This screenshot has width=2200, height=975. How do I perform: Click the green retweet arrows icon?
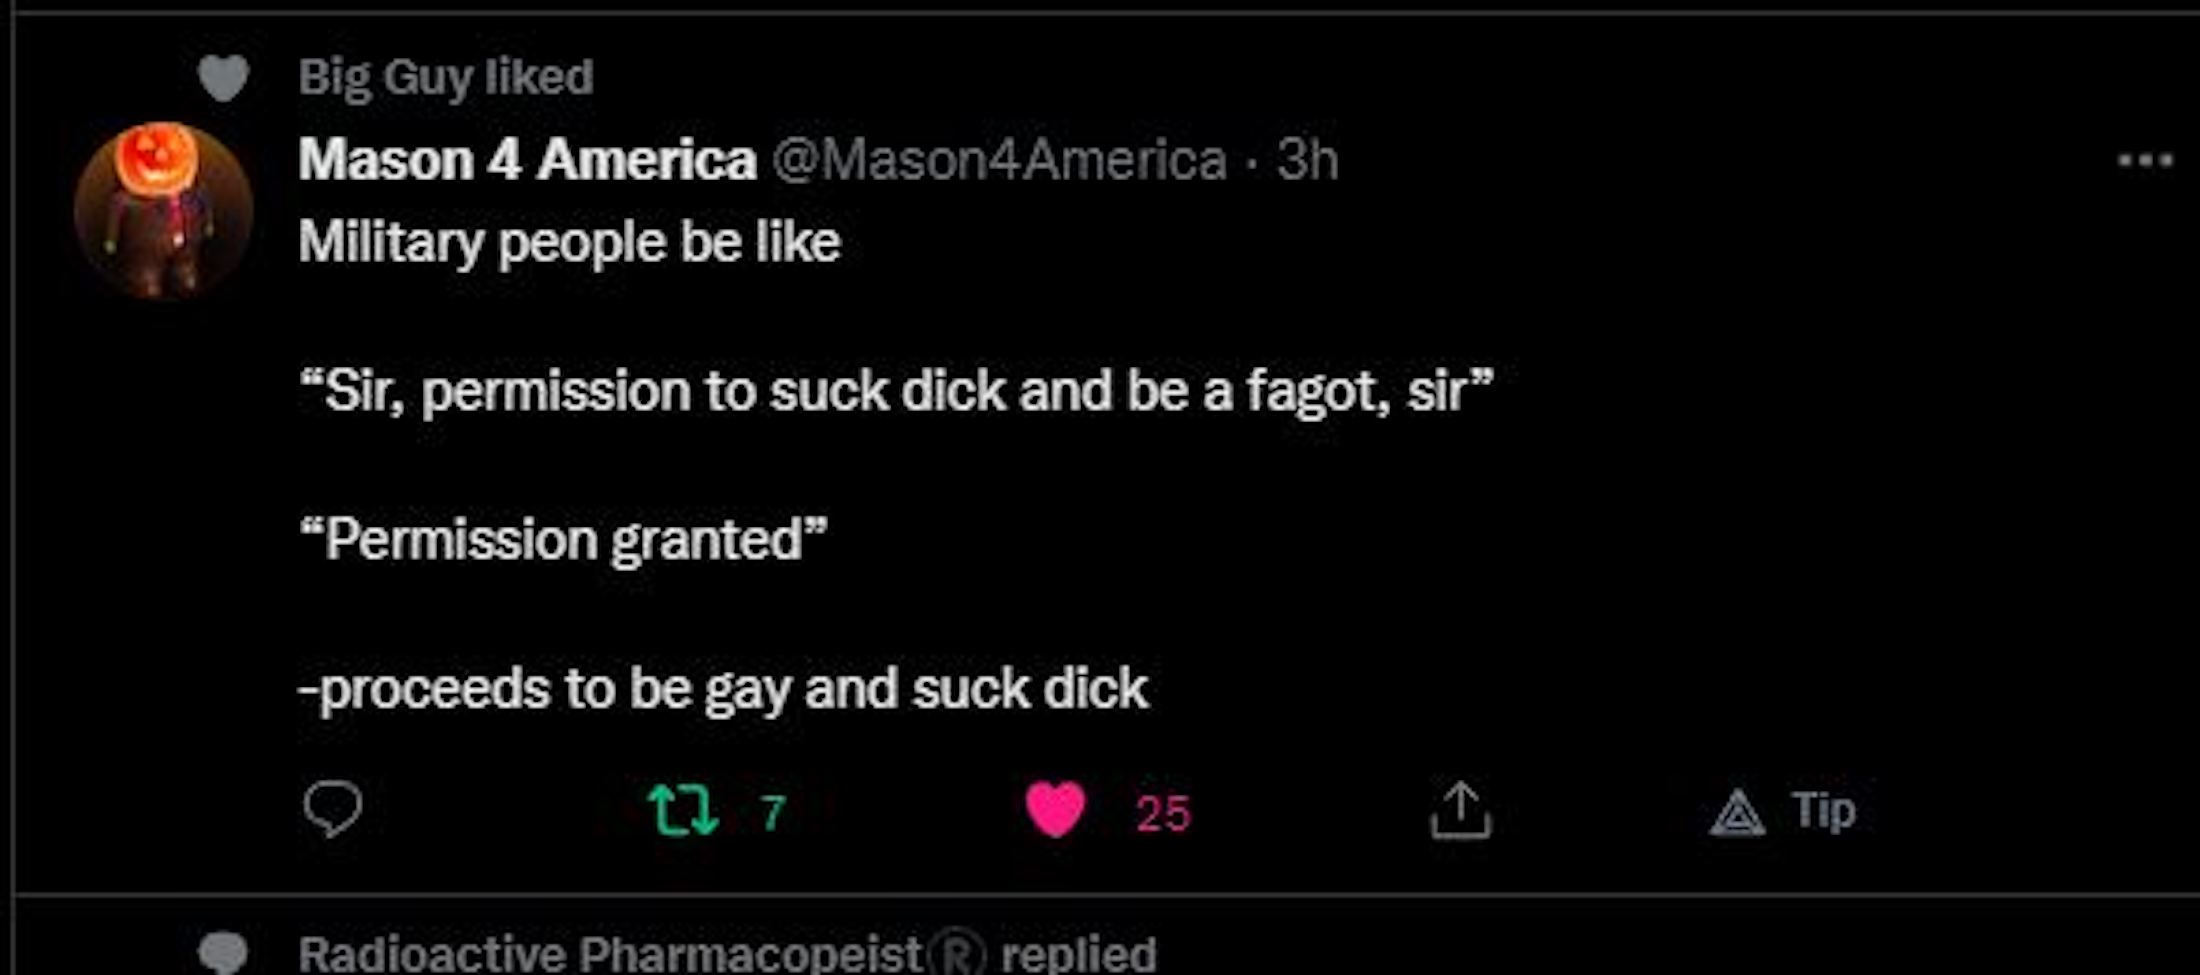point(683,810)
